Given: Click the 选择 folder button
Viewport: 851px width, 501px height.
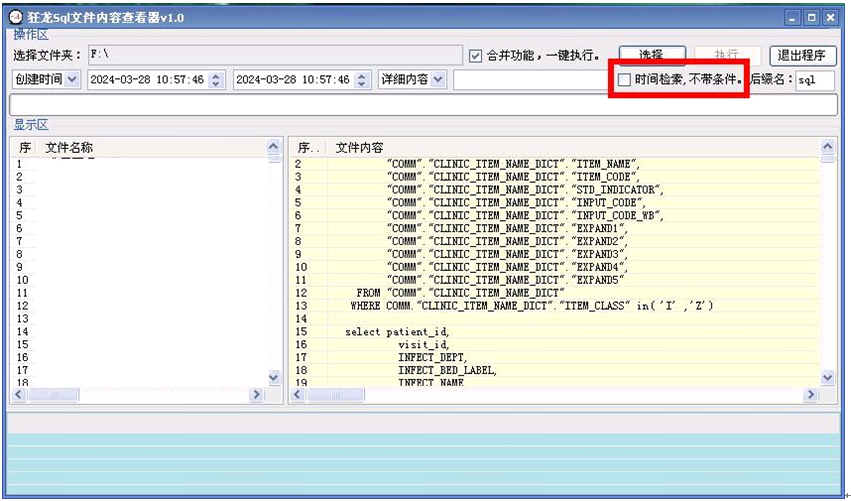Looking at the screenshot, I should tap(652, 55).
